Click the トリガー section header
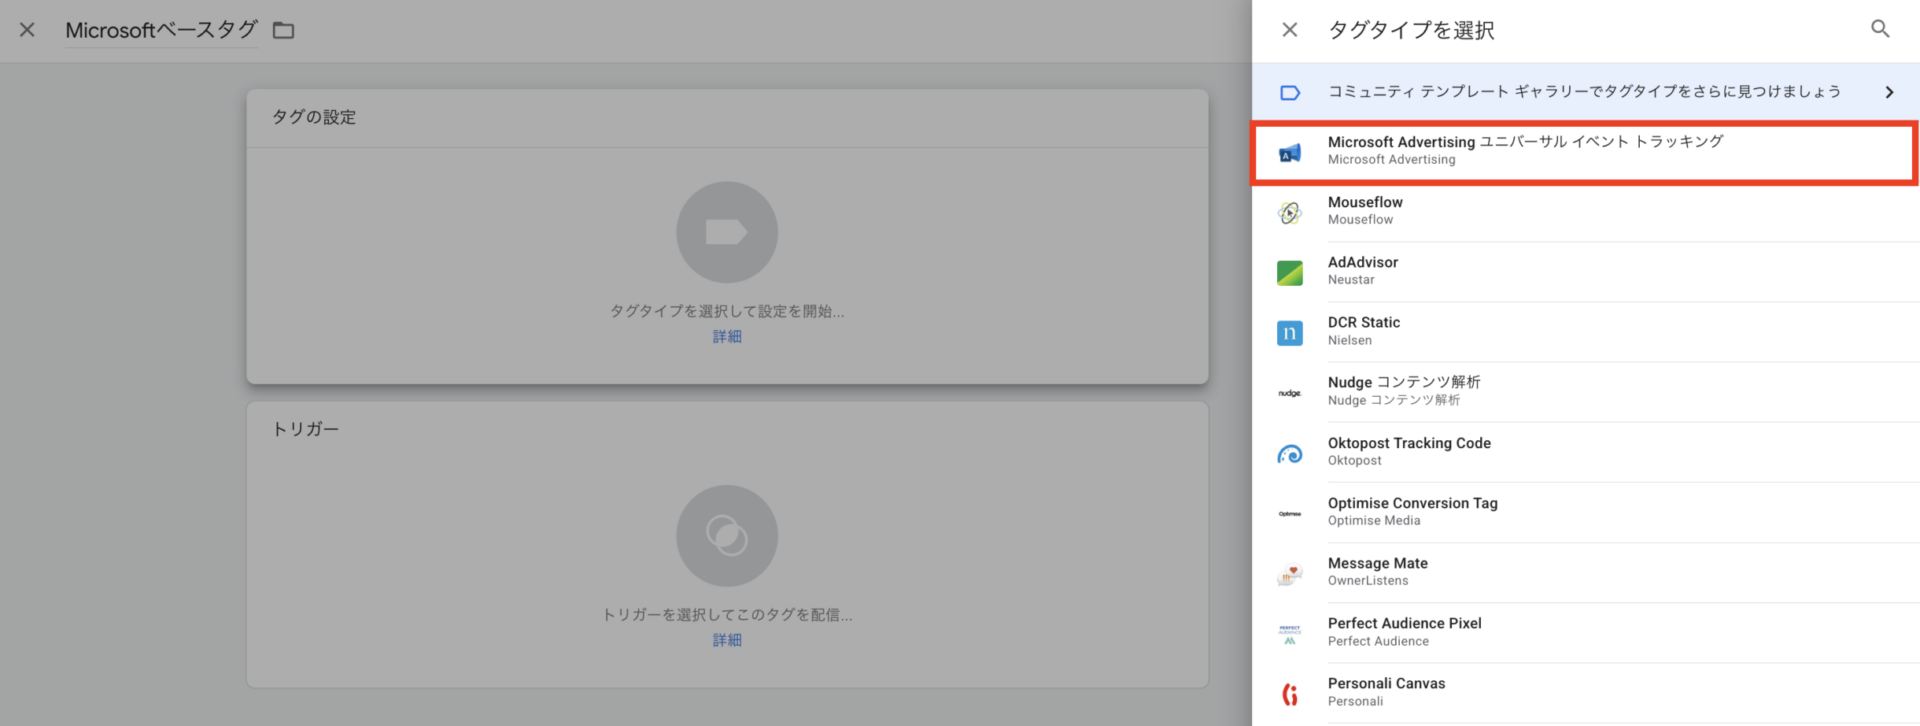 pos(306,429)
